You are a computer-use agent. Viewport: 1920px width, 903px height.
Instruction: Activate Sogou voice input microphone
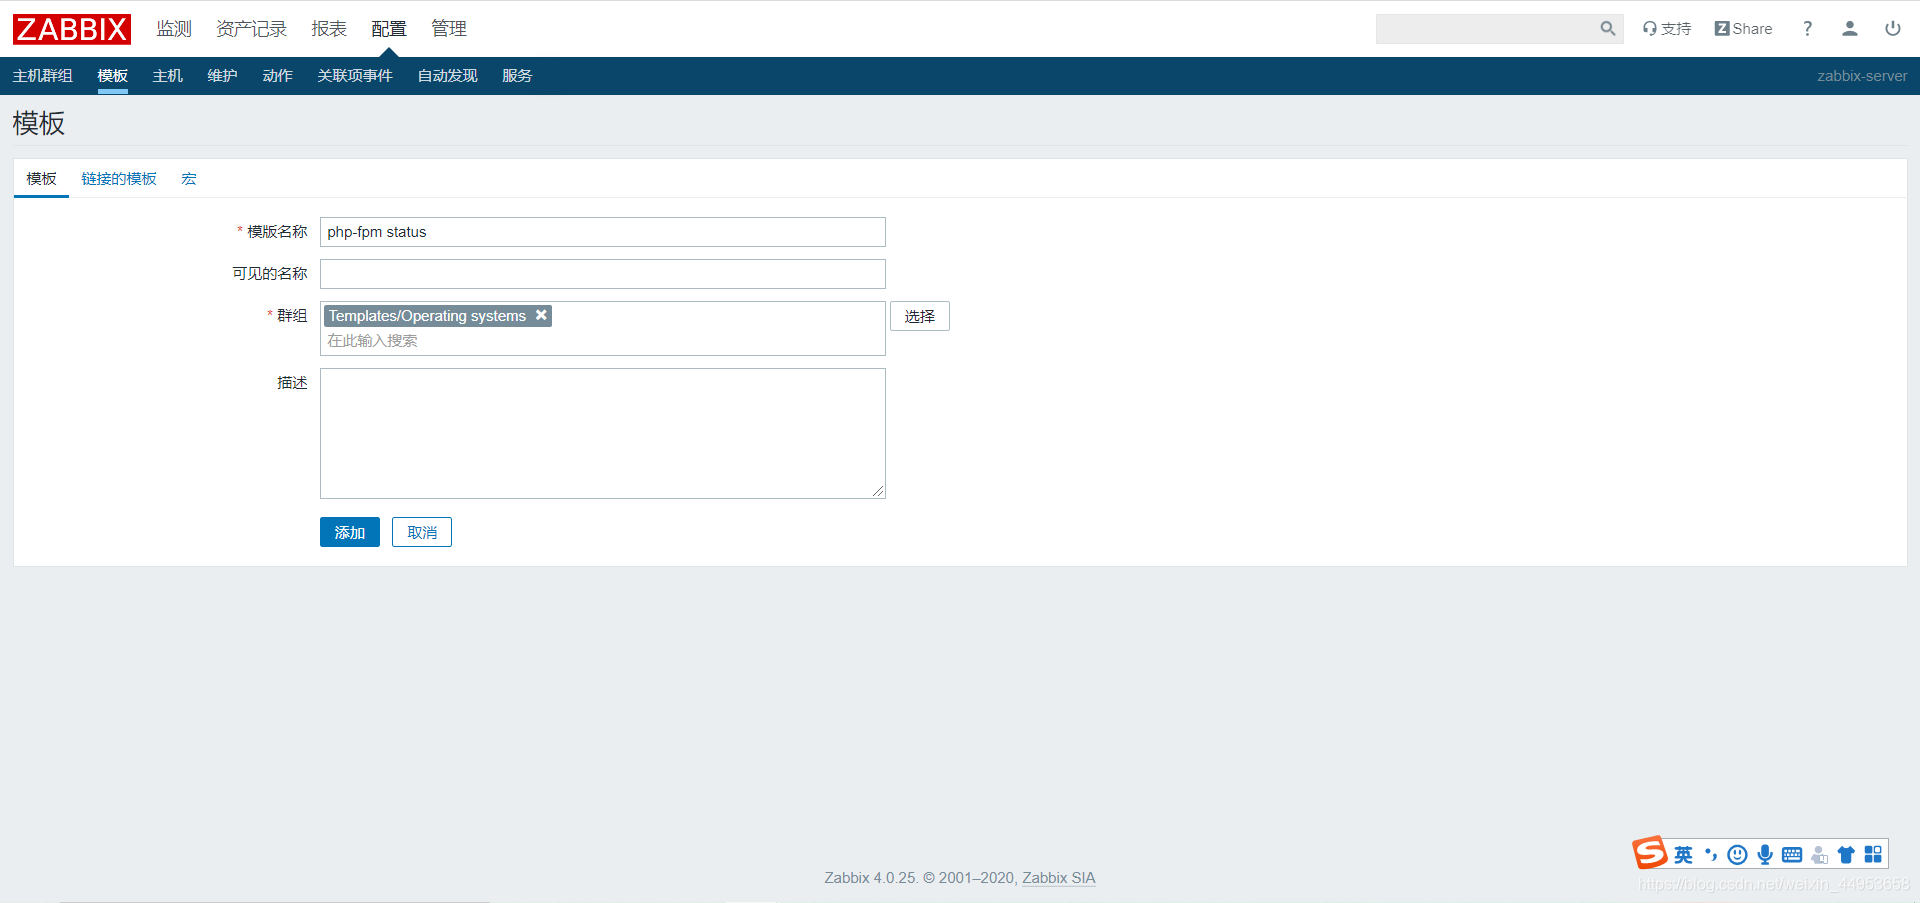pyautogui.click(x=1765, y=855)
